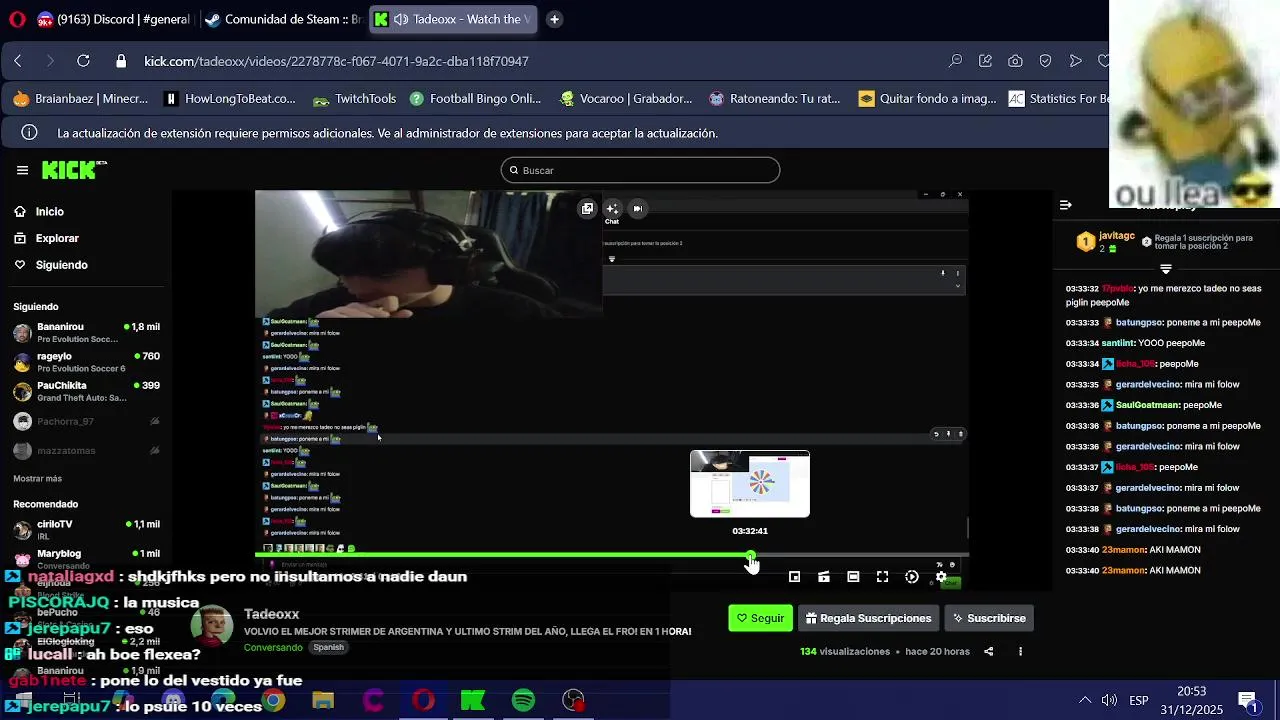
Task: Open Google Chrome from the taskbar
Action: pos(272,701)
